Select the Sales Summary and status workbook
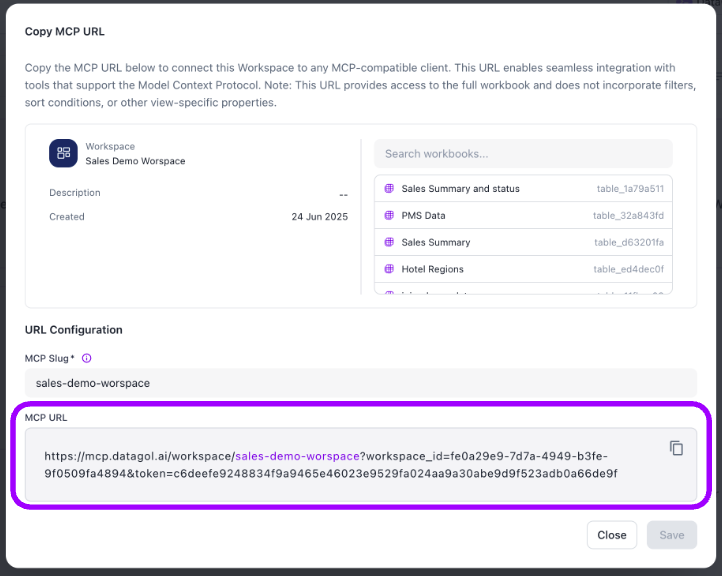Viewport: 722px width, 576px height. (523, 188)
